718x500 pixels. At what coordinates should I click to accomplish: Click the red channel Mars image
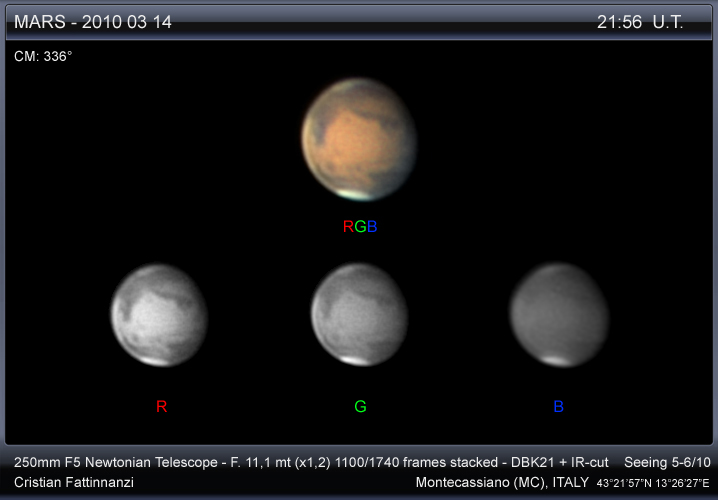159,315
